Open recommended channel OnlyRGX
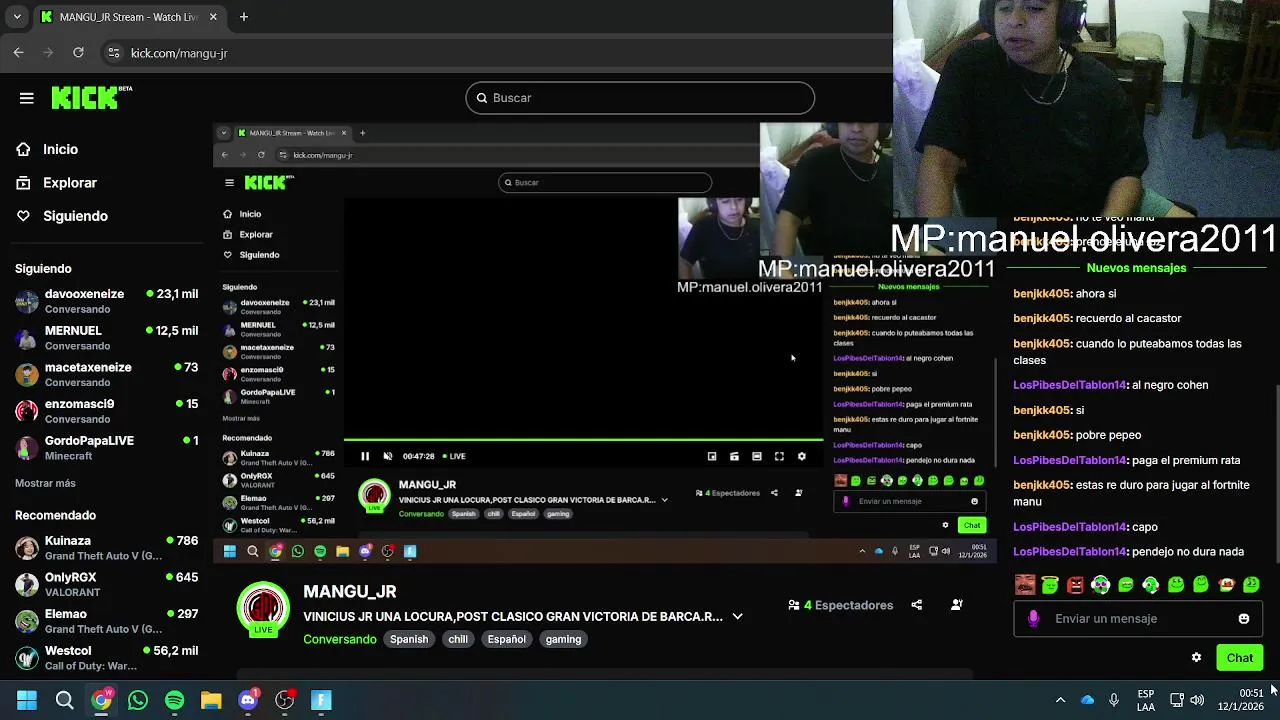 106,584
